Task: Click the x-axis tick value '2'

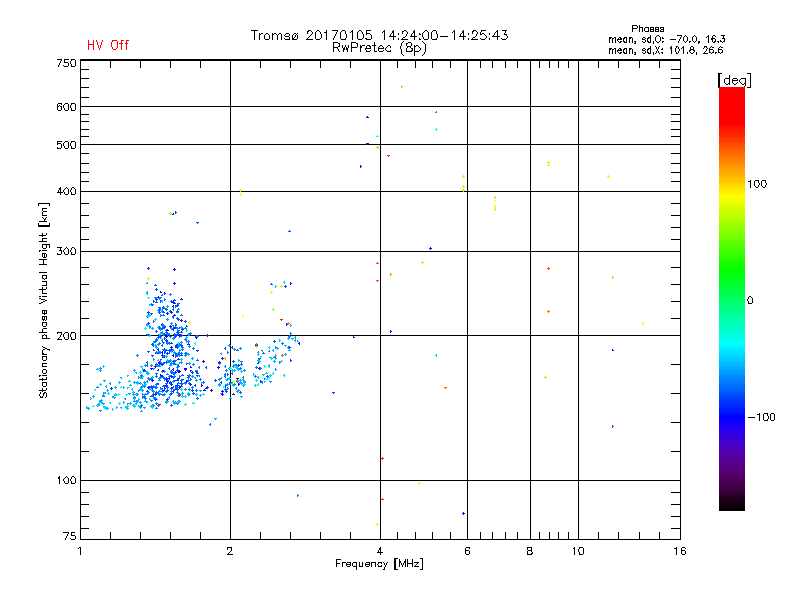Action: [230, 551]
